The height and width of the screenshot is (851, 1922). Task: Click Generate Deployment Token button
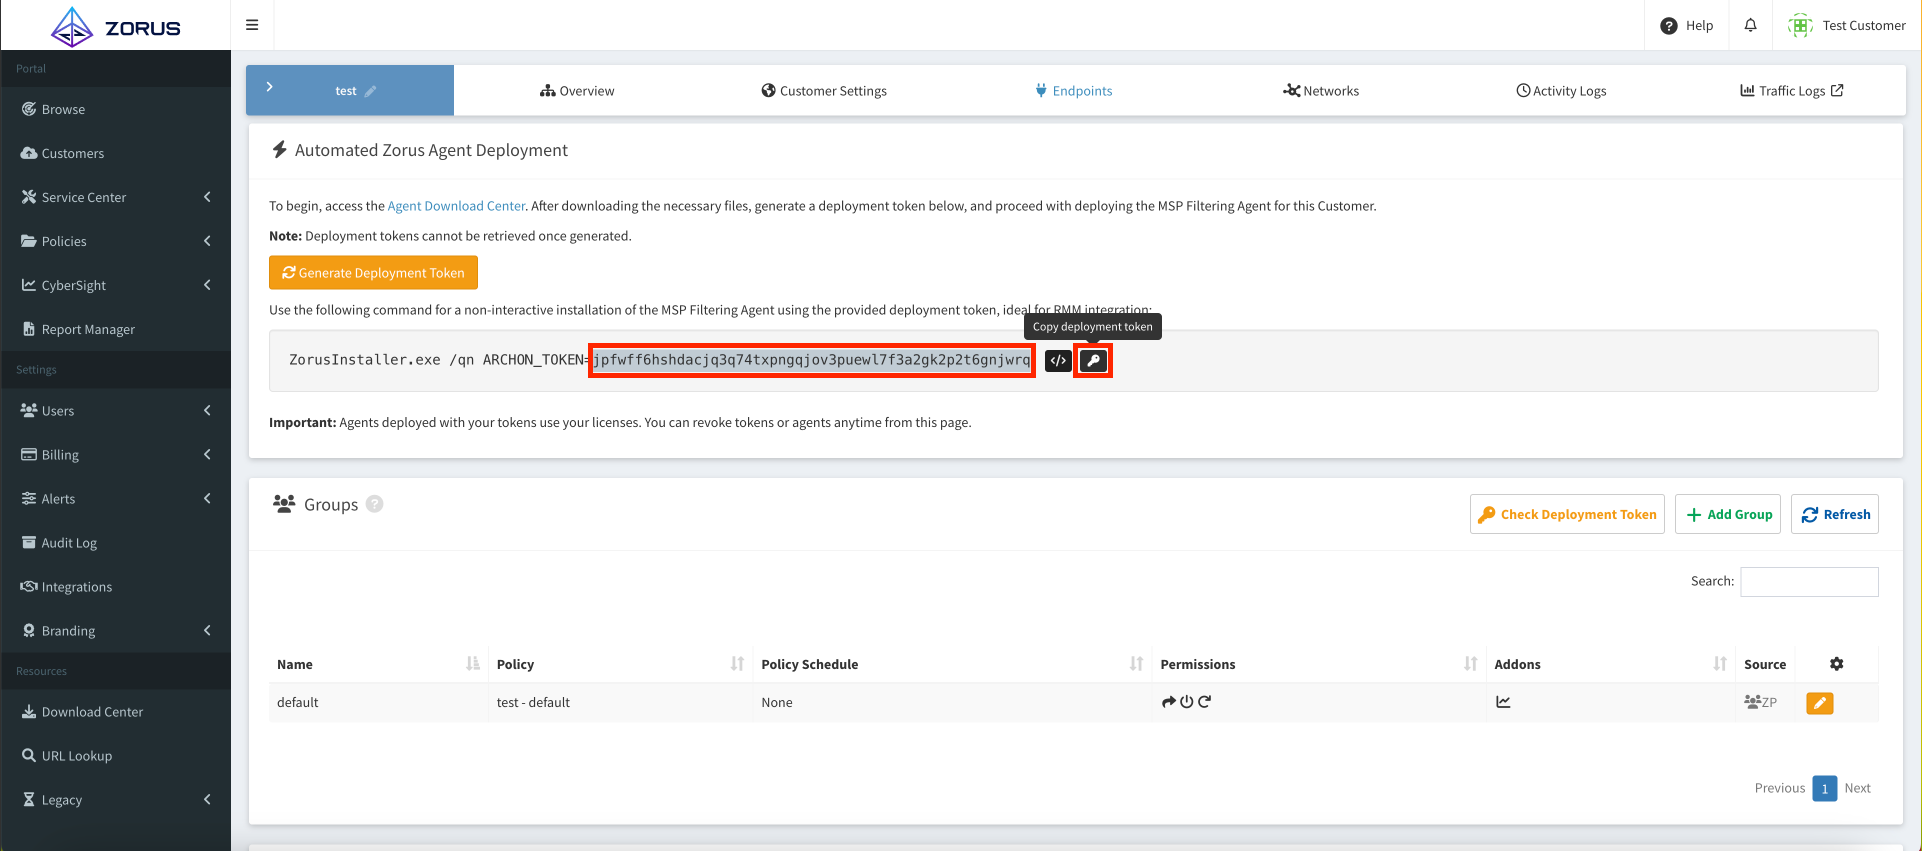coord(373,273)
